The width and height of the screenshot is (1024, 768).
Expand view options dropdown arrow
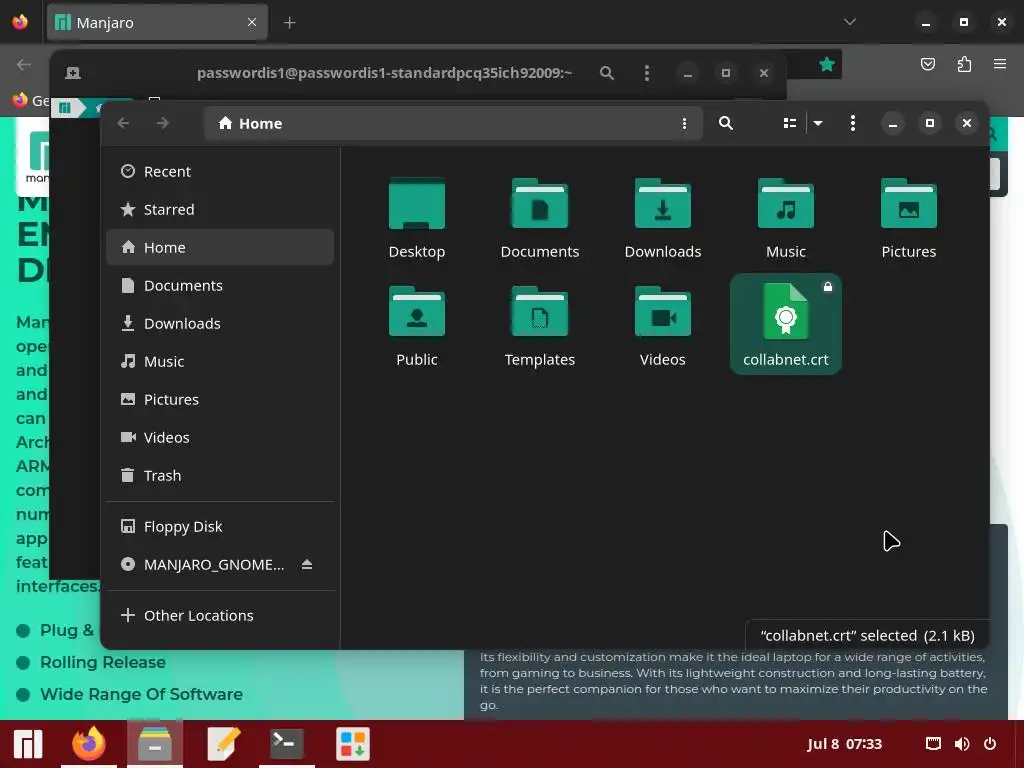coord(818,123)
